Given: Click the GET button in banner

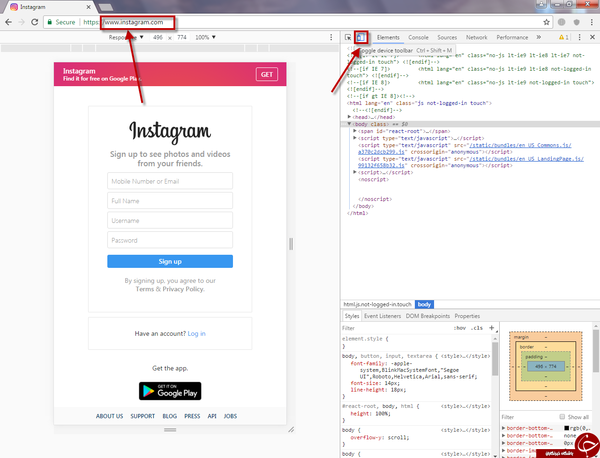Looking at the screenshot, I should (x=267, y=74).
